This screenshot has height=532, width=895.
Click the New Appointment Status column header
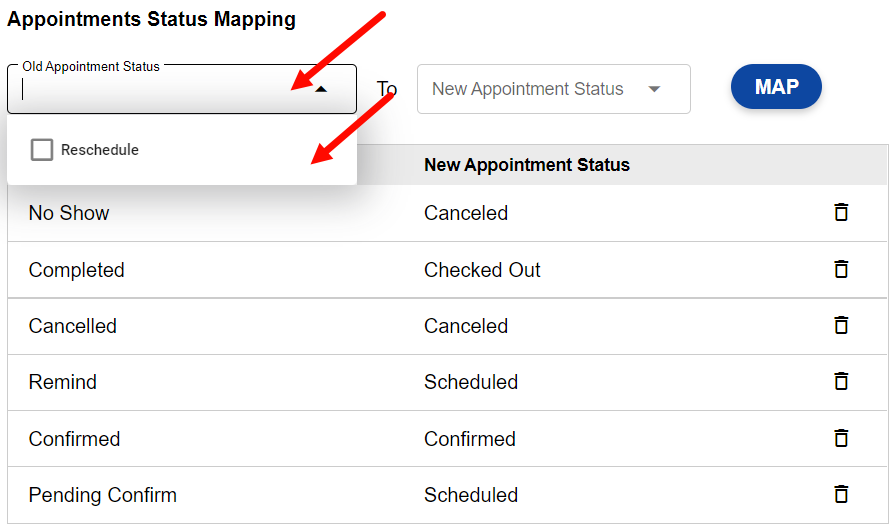[527, 165]
